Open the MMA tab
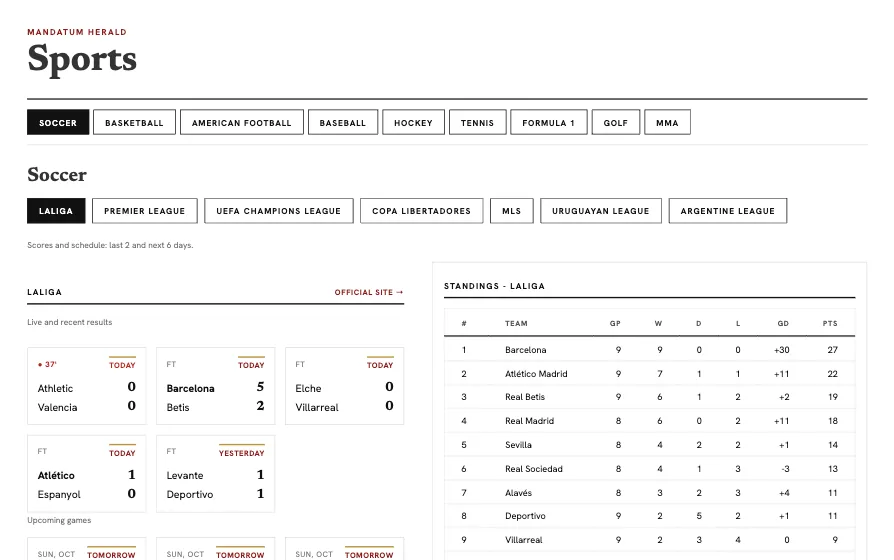The height and width of the screenshot is (560, 894). point(667,122)
